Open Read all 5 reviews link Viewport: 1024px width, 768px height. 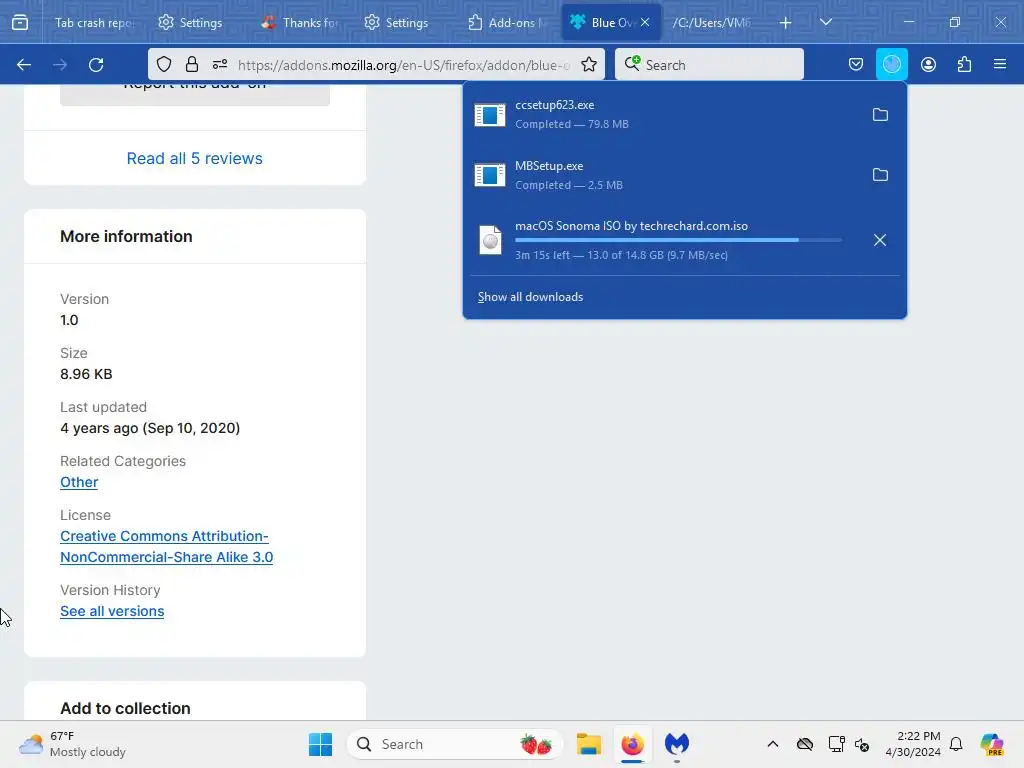(x=195, y=158)
